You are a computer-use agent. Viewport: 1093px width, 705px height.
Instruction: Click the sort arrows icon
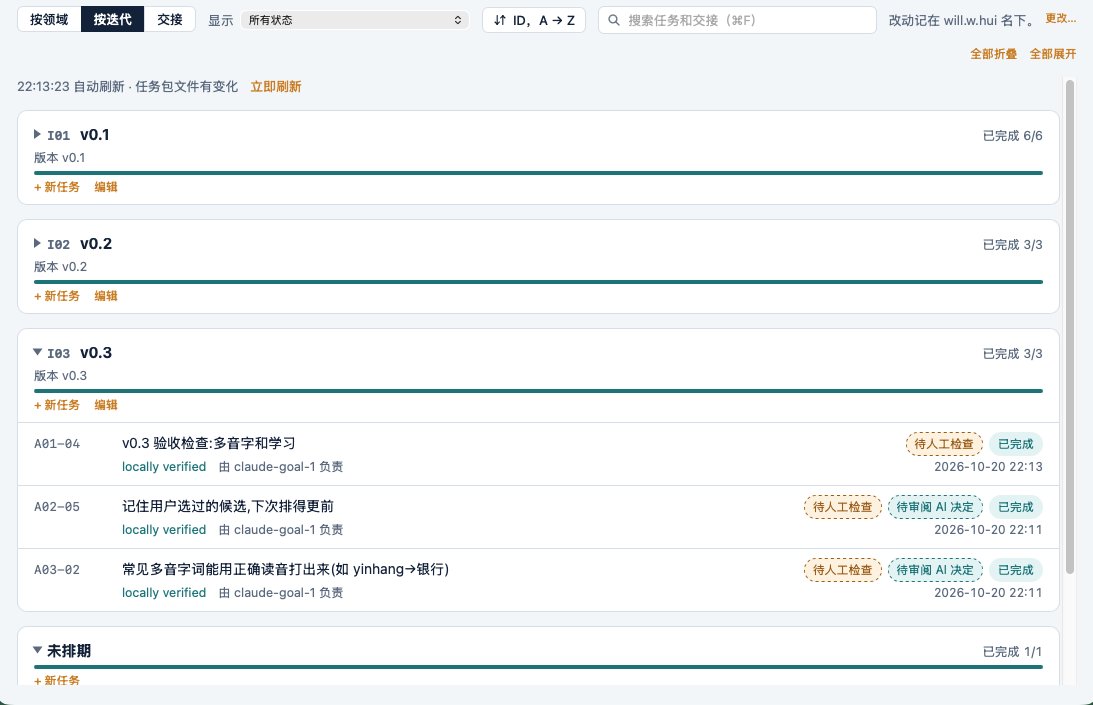[499, 20]
